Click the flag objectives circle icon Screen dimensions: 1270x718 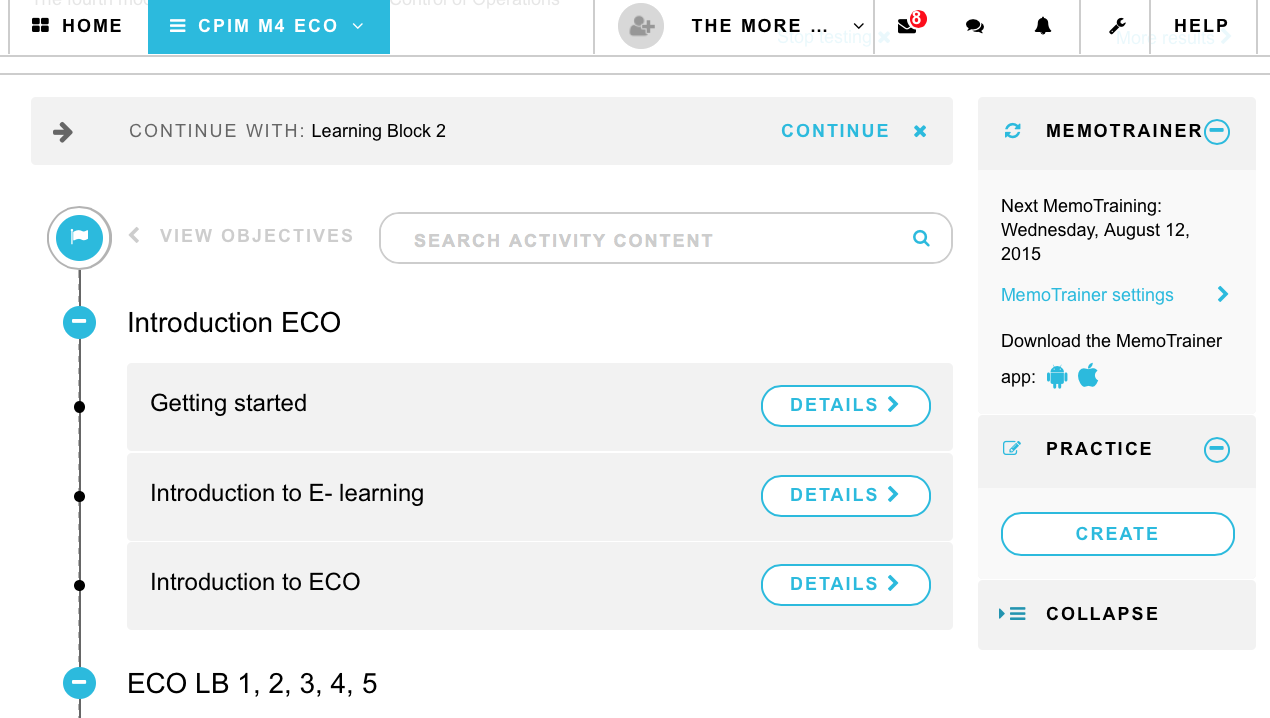pyautogui.click(x=79, y=237)
